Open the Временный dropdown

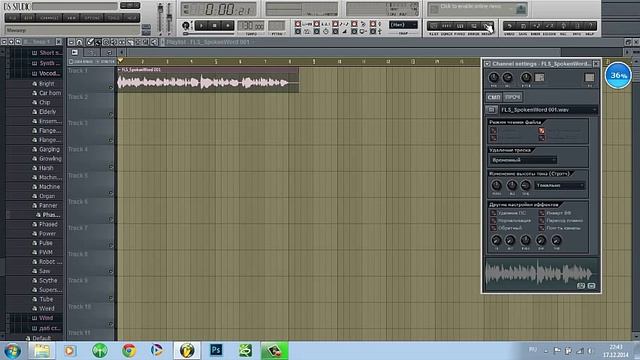(523, 160)
